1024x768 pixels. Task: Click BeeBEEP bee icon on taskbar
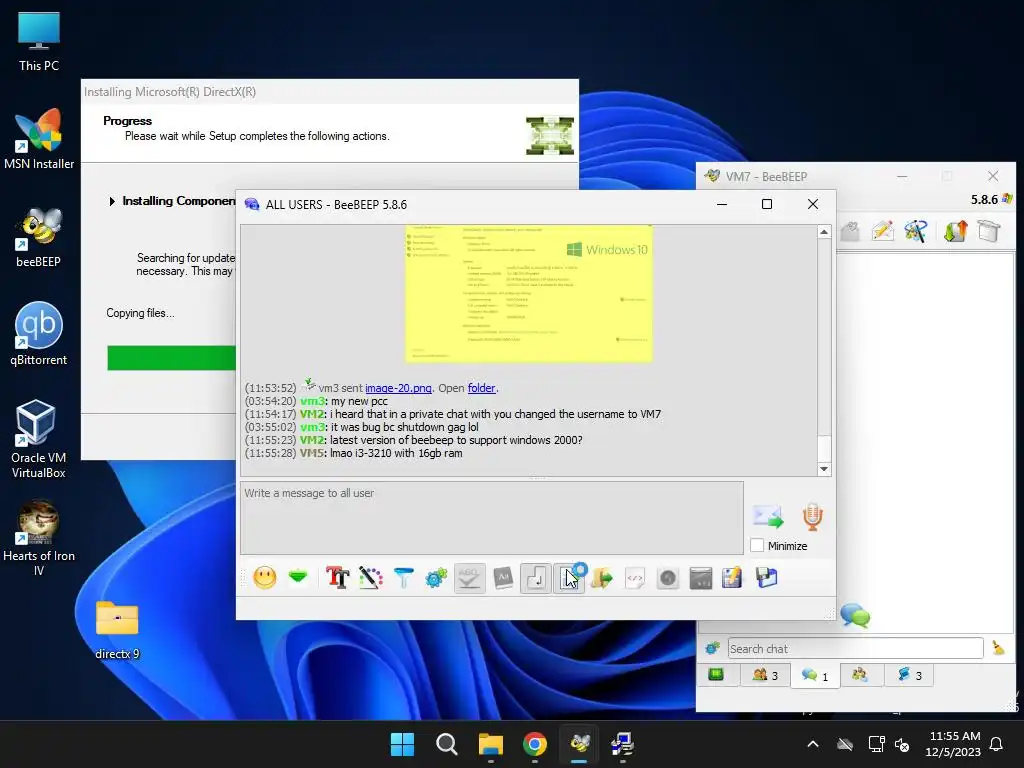click(x=579, y=744)
